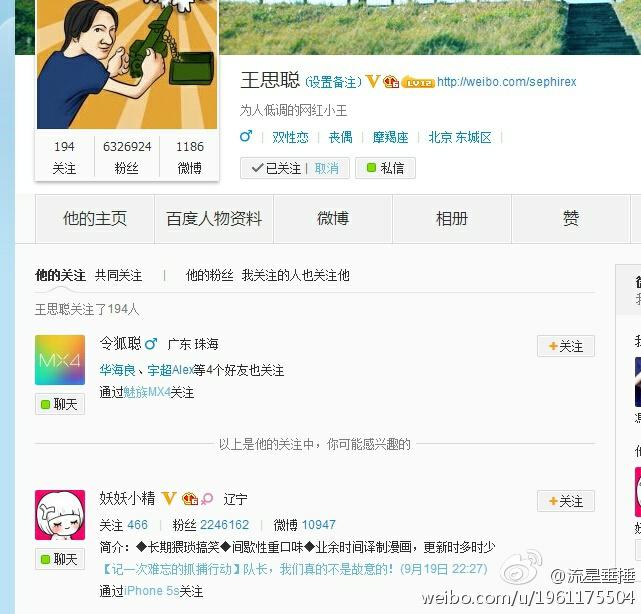Open the 微博 tab

tap(333, 219)
